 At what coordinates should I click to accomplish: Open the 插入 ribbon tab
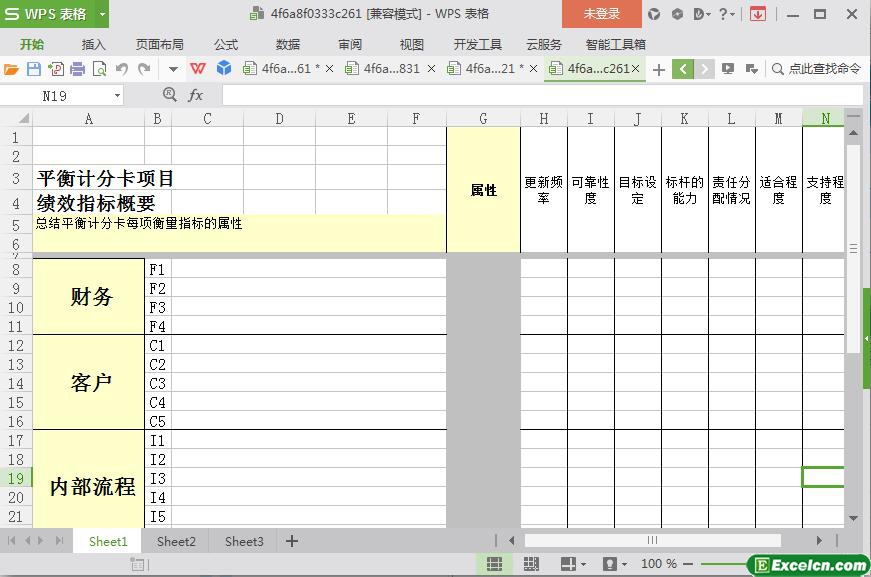[93, 44]
